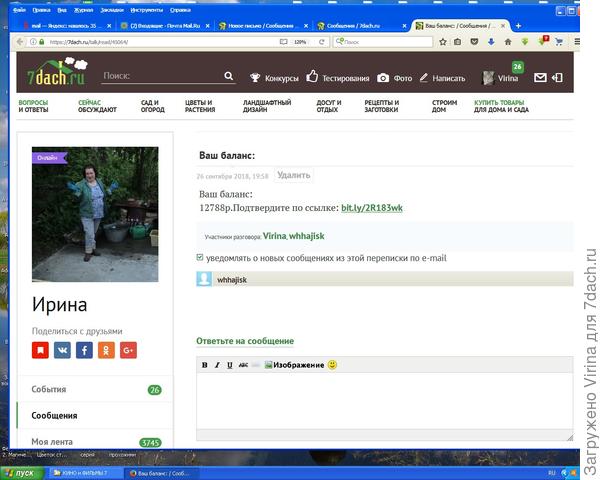Click the Удалить button

click(x=293, y=175)
